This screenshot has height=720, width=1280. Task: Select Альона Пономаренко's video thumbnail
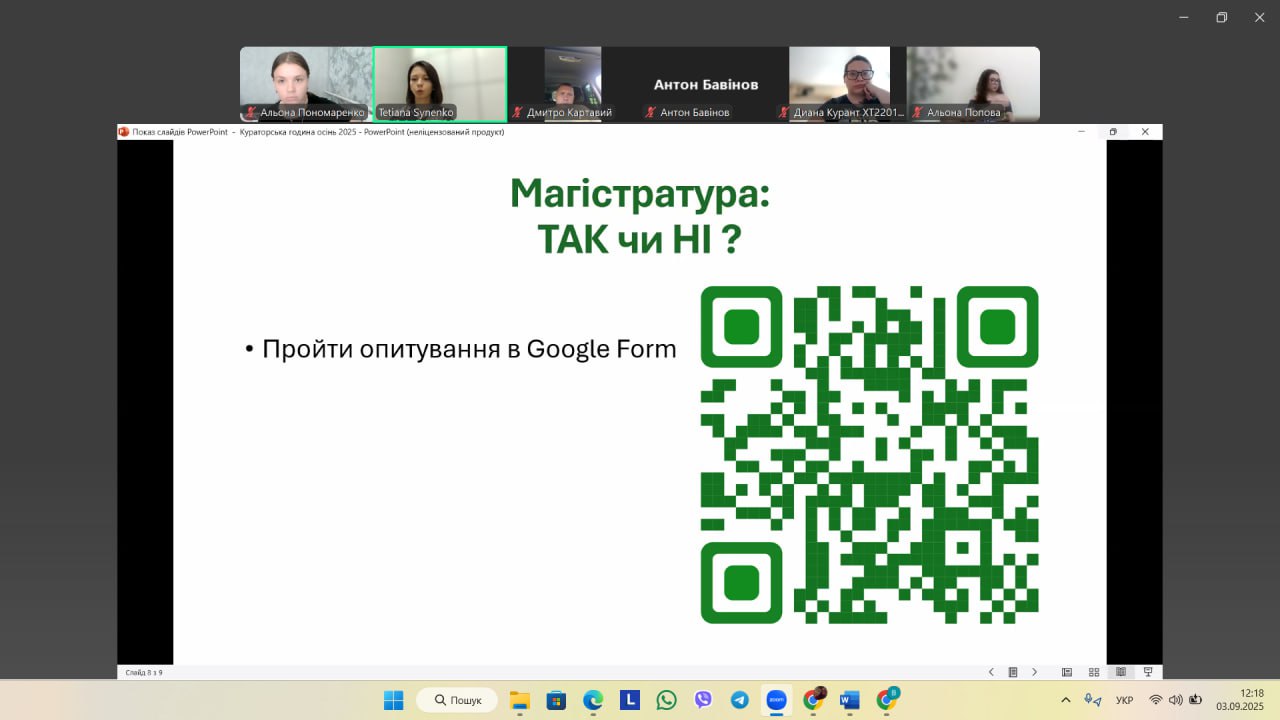306,84
